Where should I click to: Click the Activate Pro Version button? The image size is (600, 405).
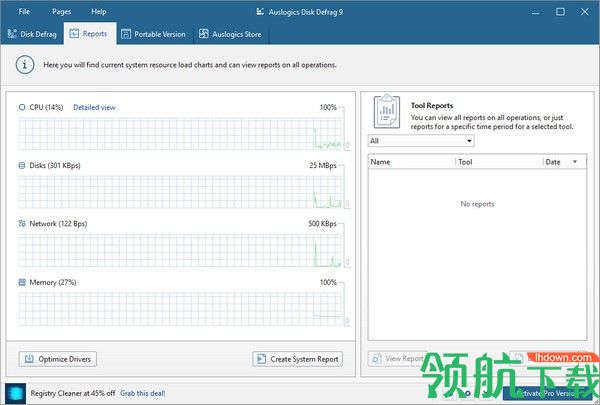click(547, 393)
